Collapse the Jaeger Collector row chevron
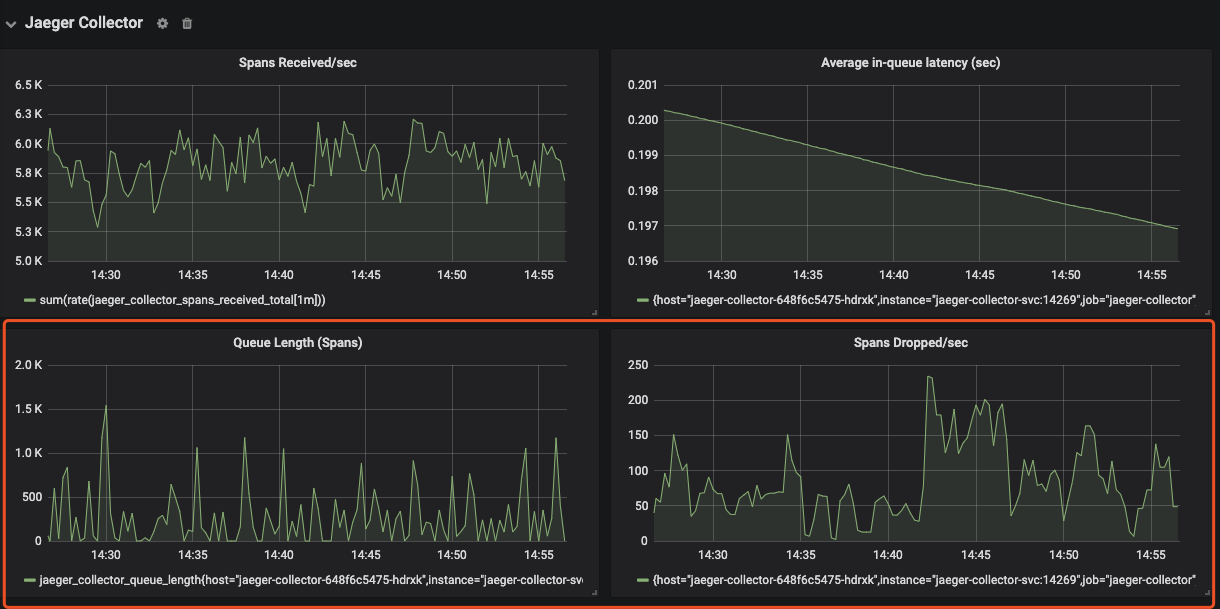Screen dimensions: 1220x609 [x=10, y=22]
